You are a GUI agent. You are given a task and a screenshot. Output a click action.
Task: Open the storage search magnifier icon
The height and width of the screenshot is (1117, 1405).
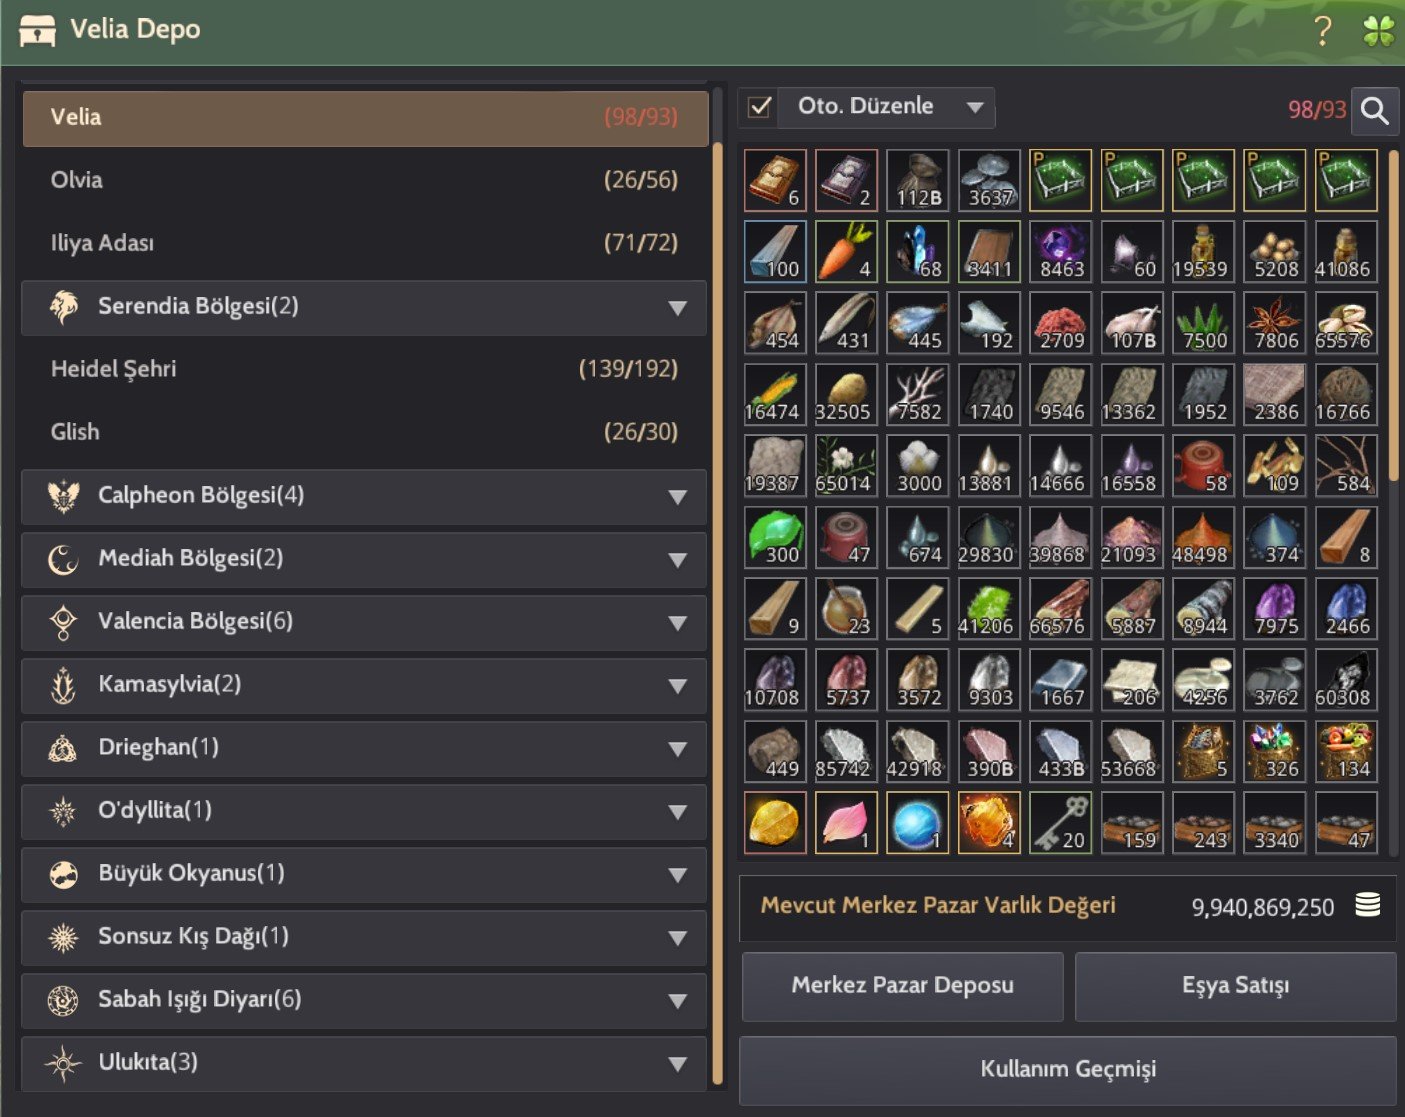click(1375, 111)
